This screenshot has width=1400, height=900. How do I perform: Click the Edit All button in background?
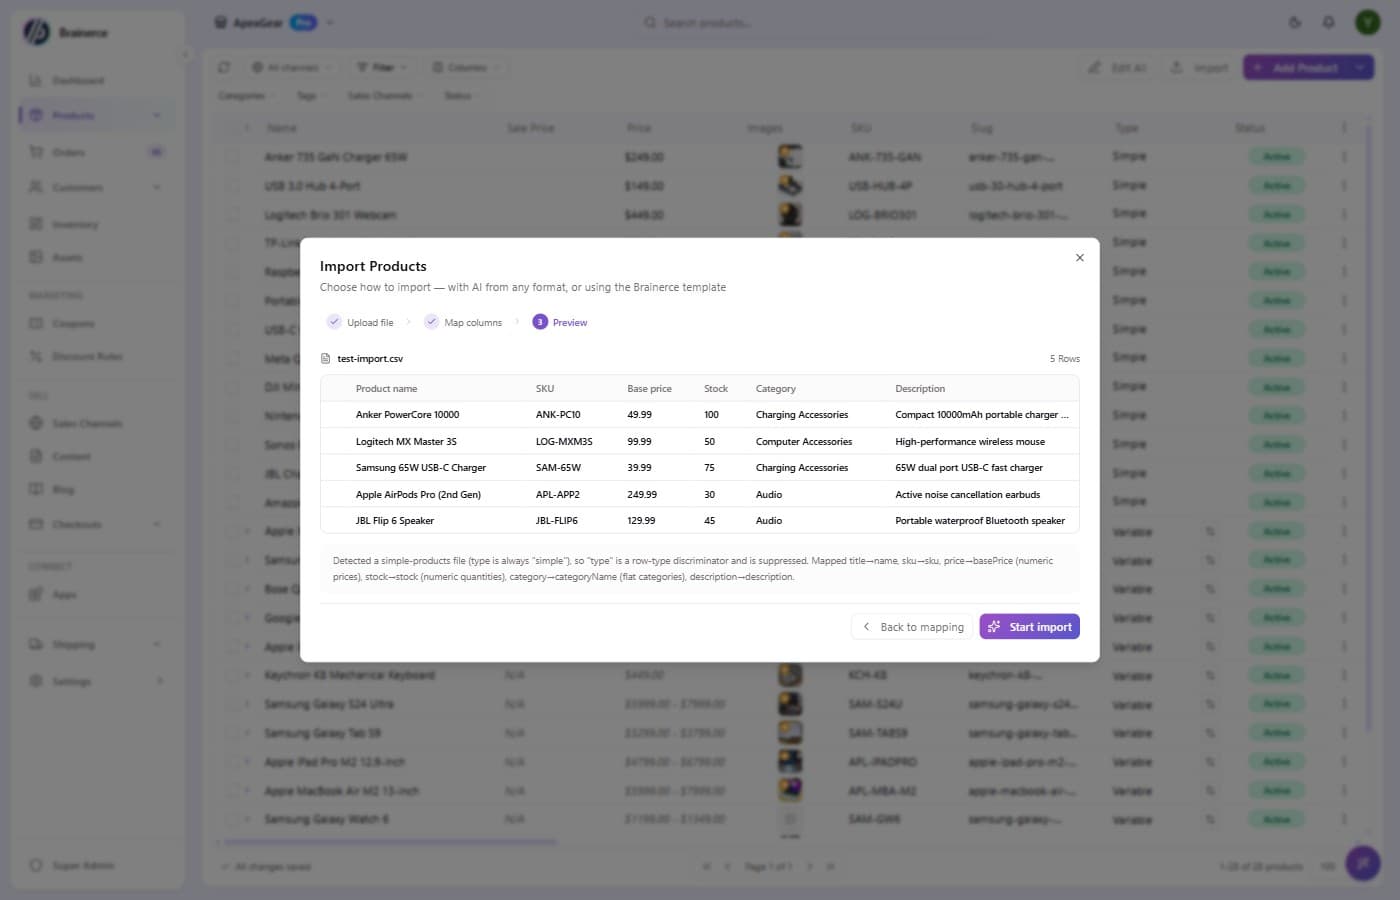(x=1117, y=67)
